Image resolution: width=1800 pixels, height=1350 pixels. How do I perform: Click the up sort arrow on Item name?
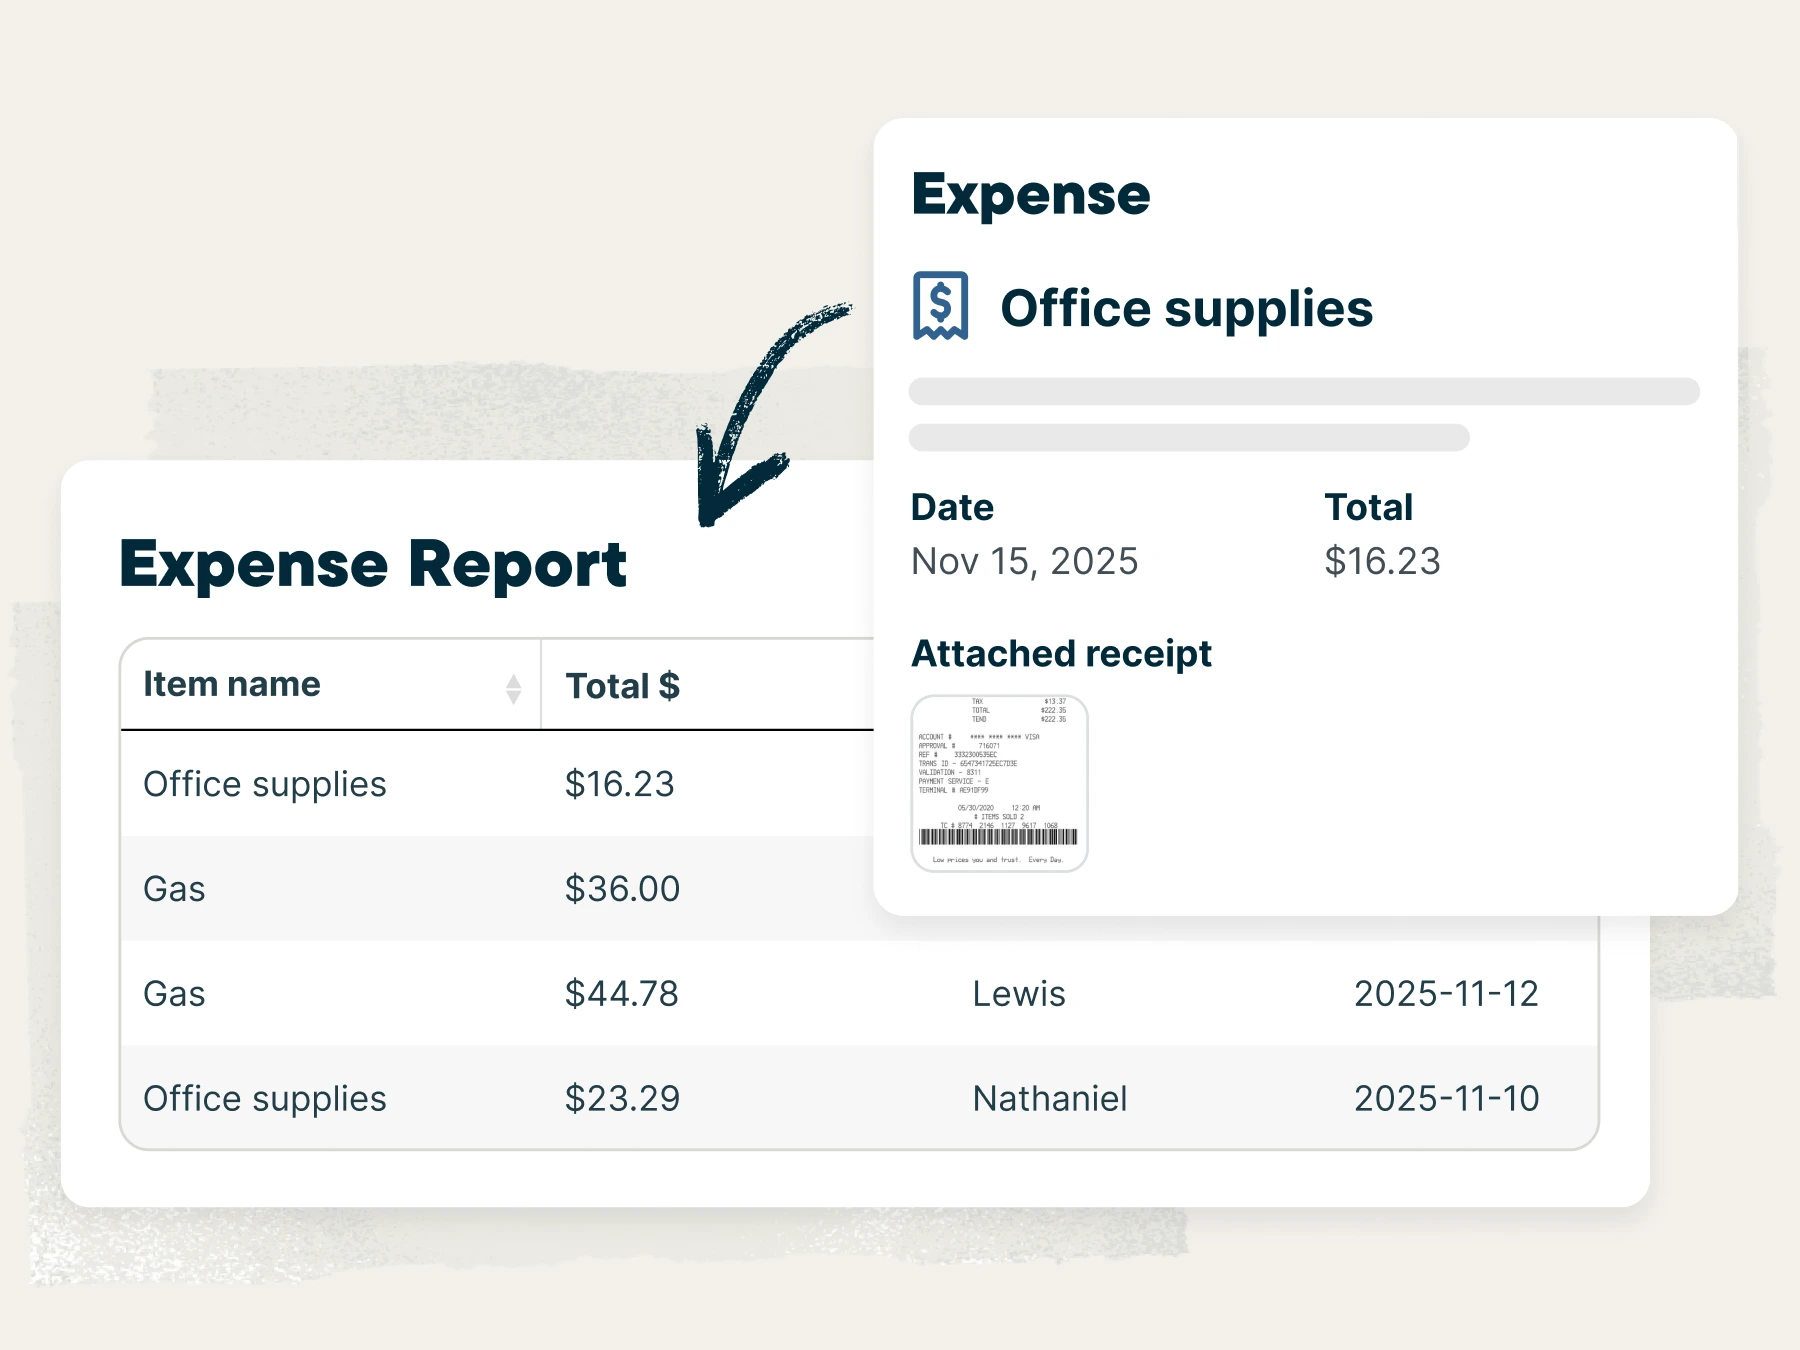tap(513, 678)
